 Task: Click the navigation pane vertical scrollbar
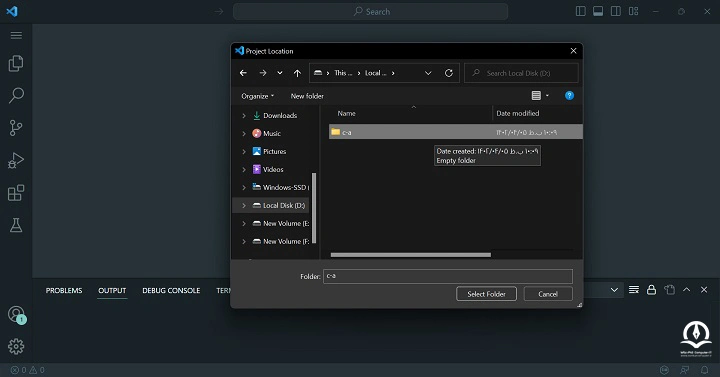314,208
